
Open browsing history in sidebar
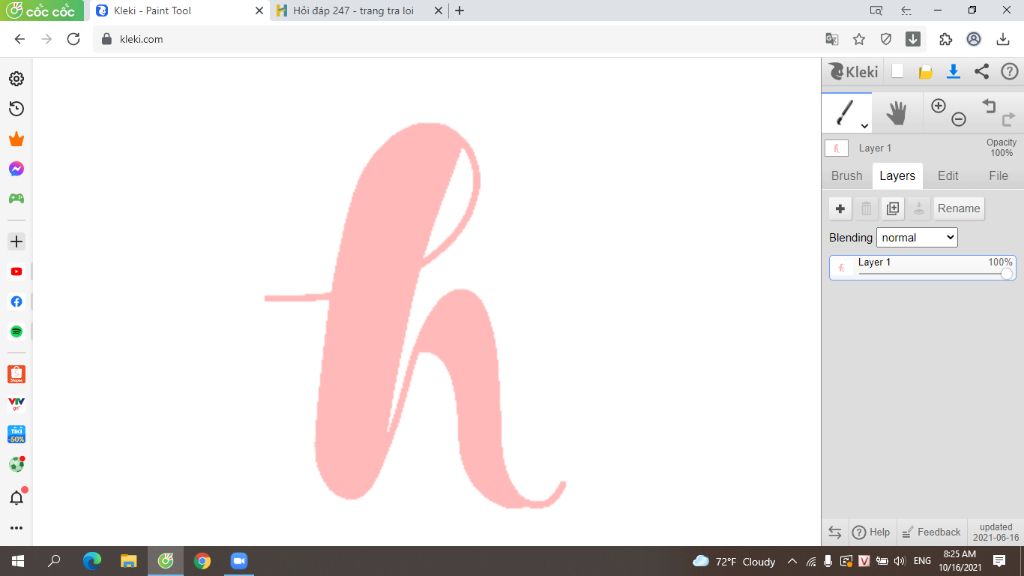(16, 108)
